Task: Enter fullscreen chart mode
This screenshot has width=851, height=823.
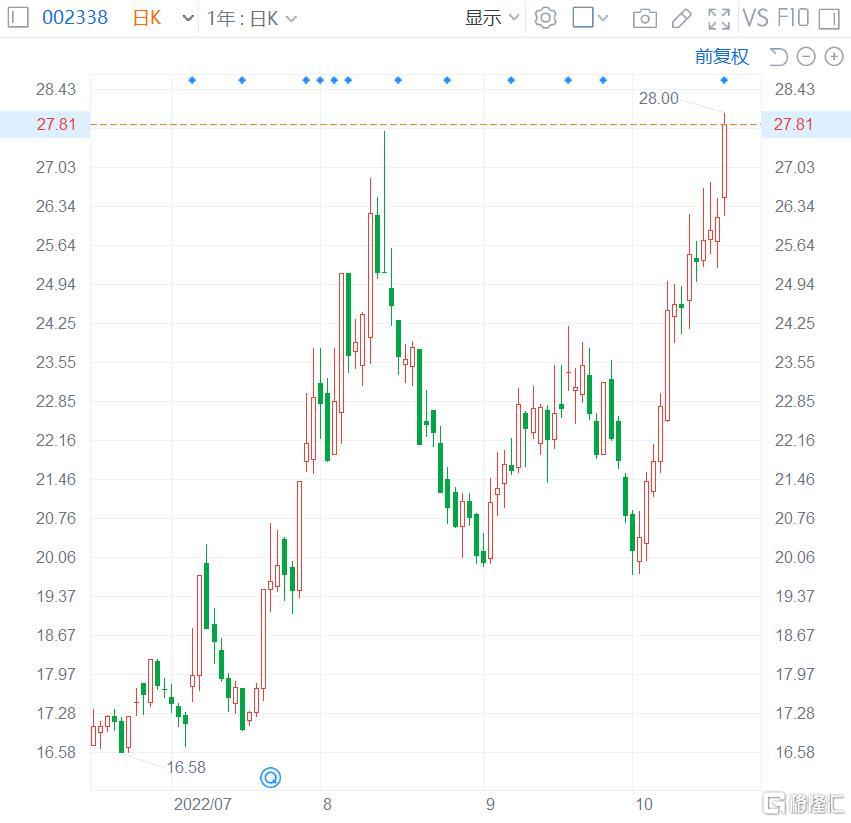Action: pyautogui.click(x=719, y=19)
